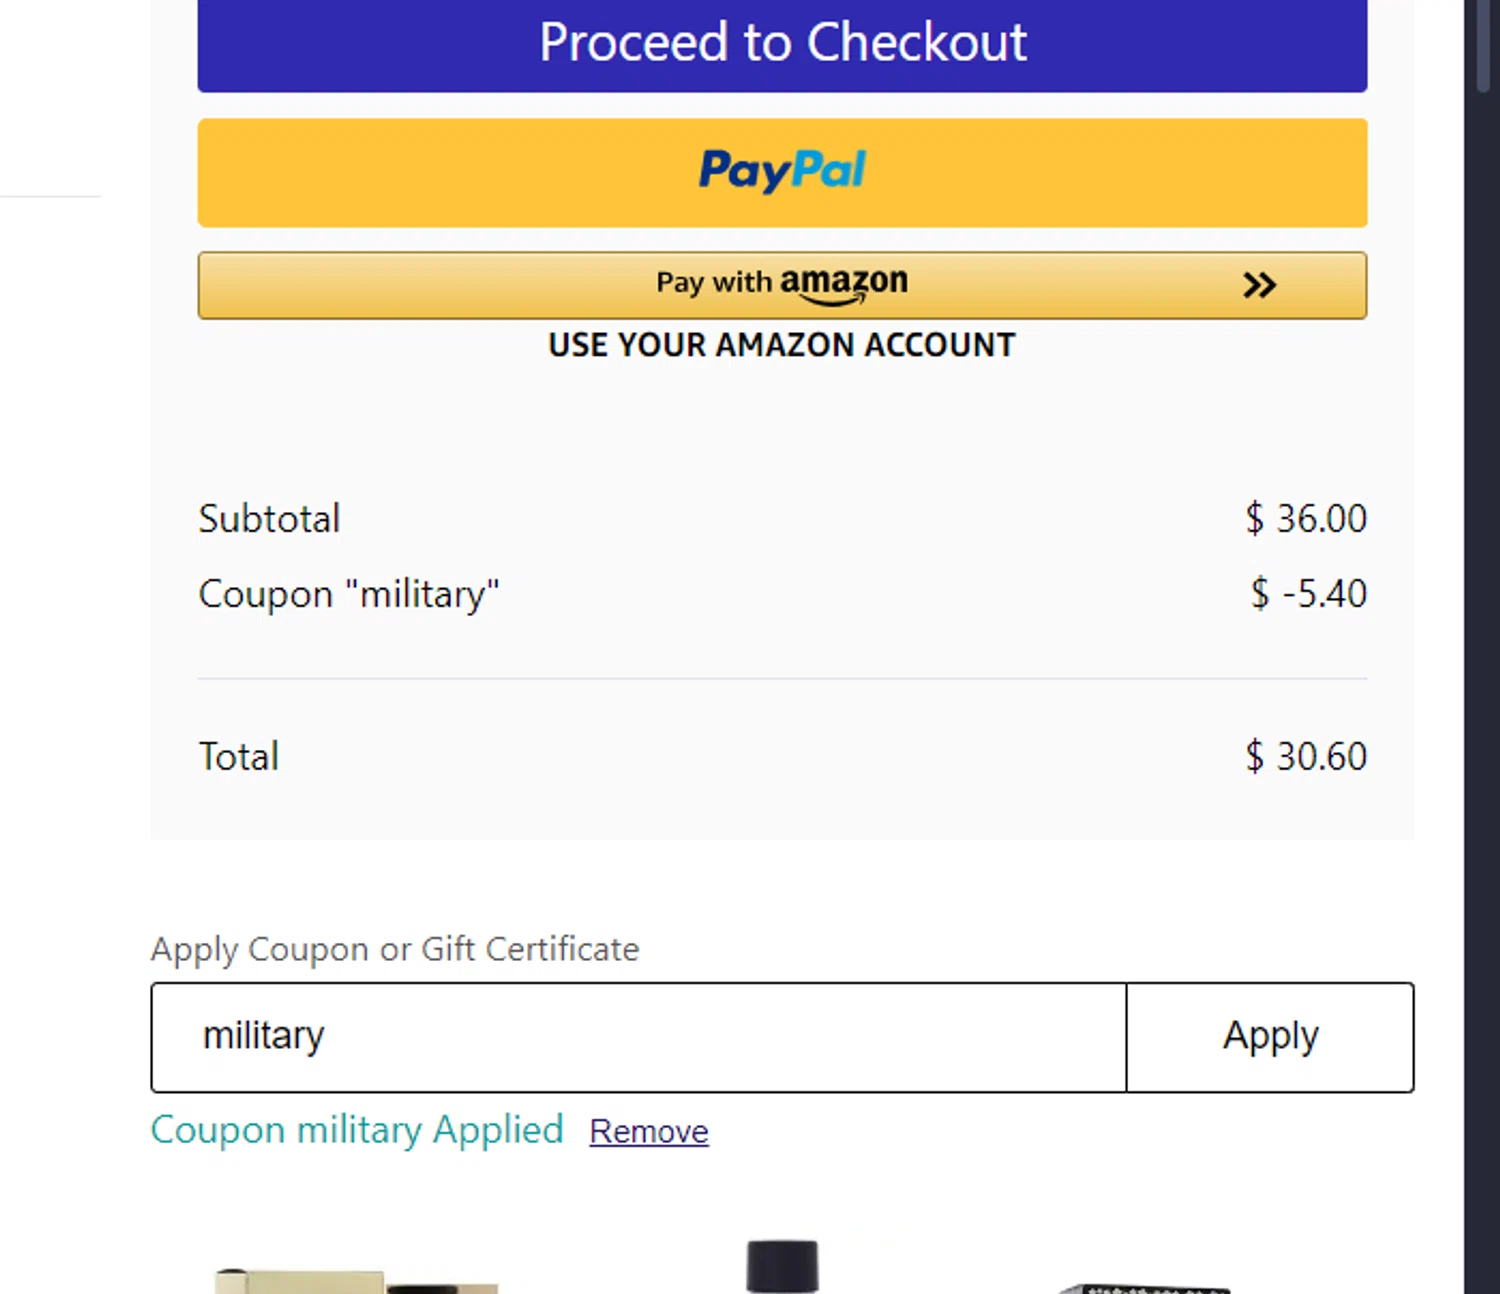The image size is (1500, 1294).
Task: Click the $ 36.00 subtotal amount
Action: tap(1305, 519)
